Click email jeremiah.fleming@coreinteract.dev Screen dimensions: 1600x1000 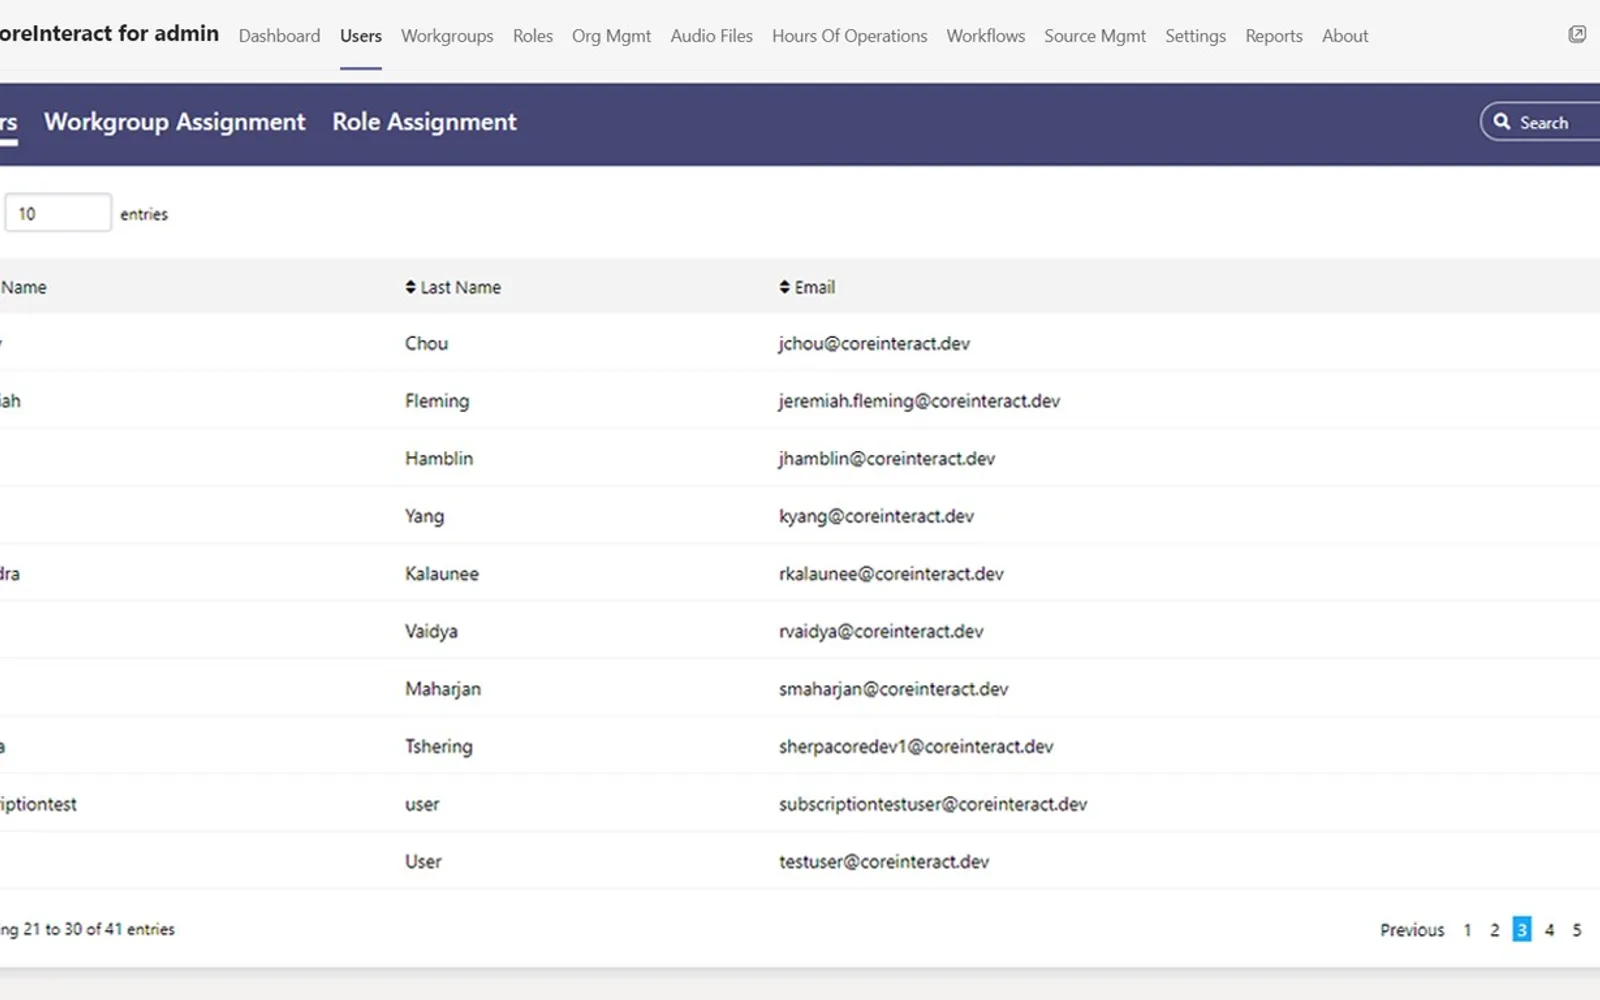click(919, 401)
